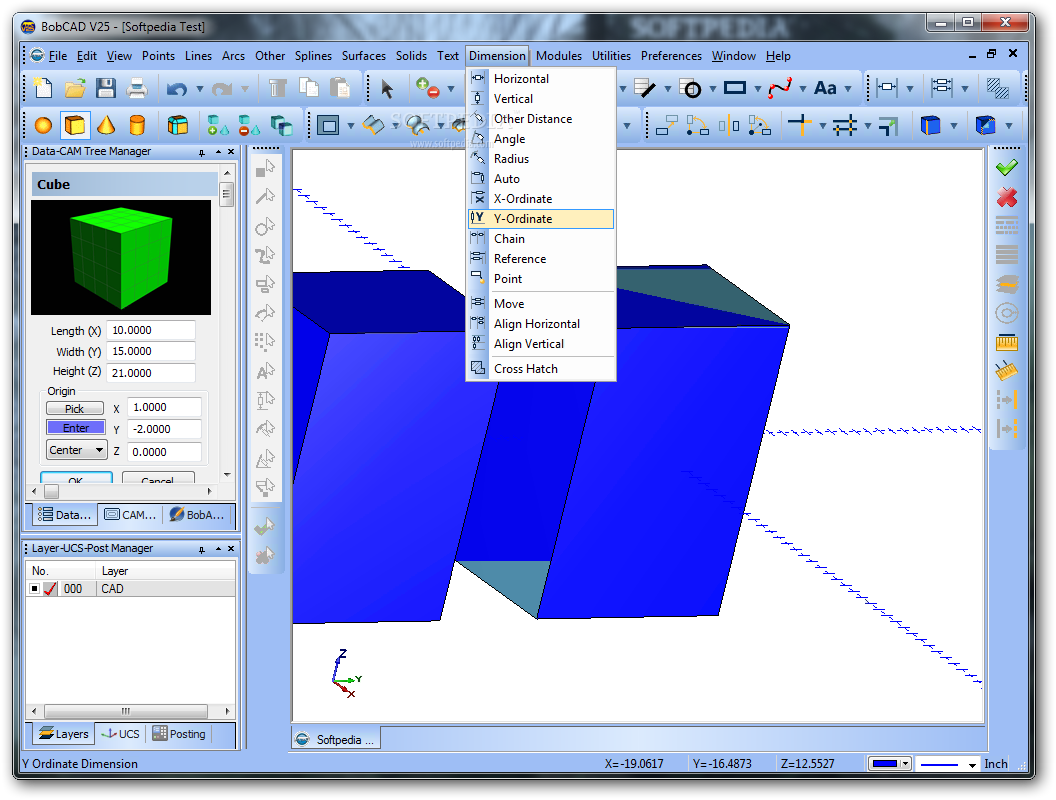Open the Center origin dropdown
This screenshot has height=800, width=1056.
coord(76,450)
